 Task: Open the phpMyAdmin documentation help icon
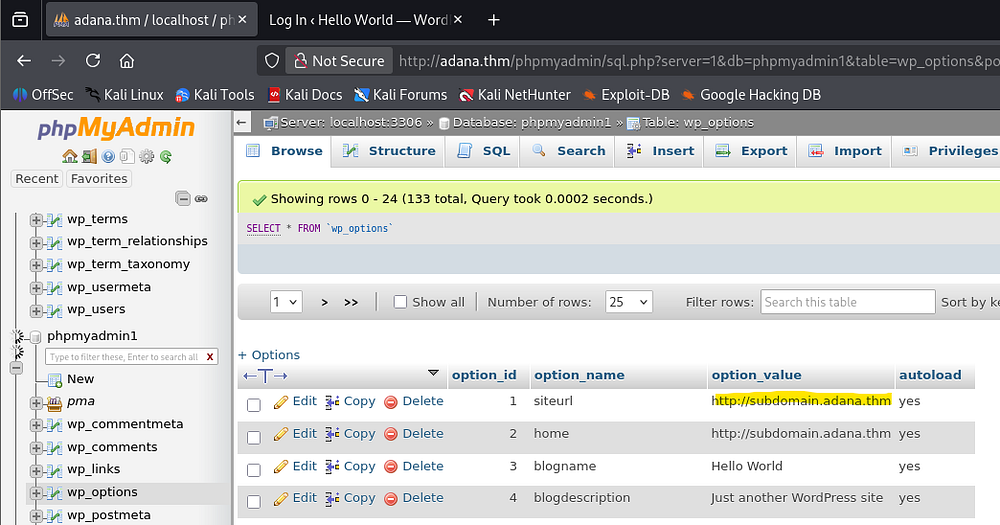[x=108, y=156]
